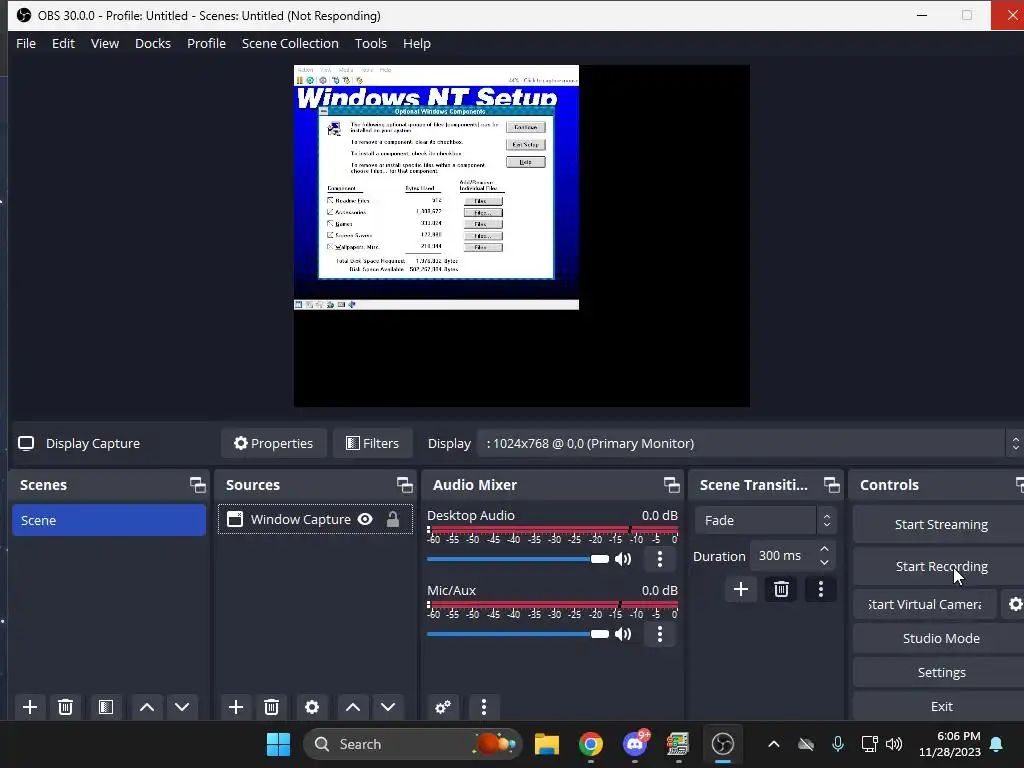
Task: Add a new source with the plus icon
Action: pos(236,707)
